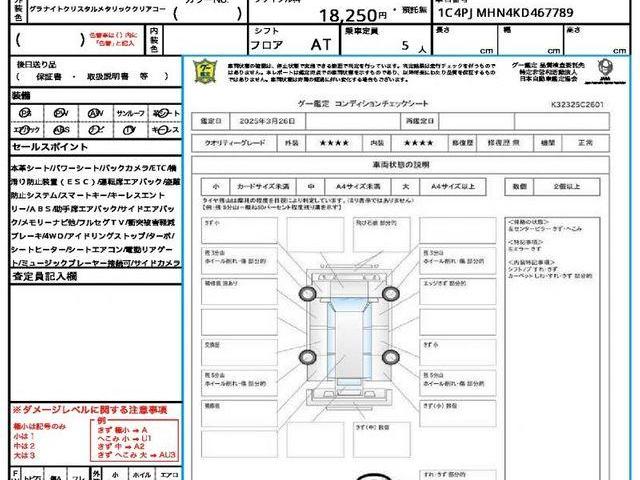The height and width of the screenshot is (480, 640).
Task: Click the すれ・きず 部分的 note box
Action: pos(458,476)
